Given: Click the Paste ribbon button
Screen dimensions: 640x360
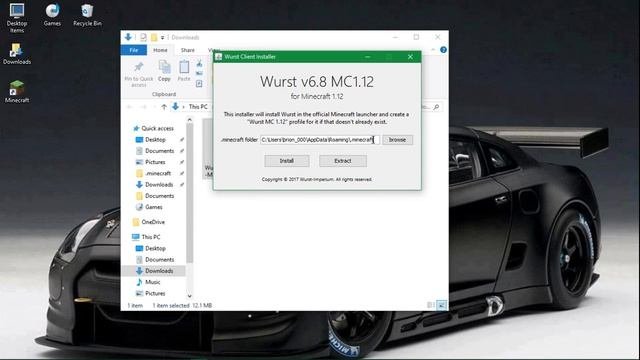Looking at the screenshot, I should pyautogui.click(x=184, y=71).
